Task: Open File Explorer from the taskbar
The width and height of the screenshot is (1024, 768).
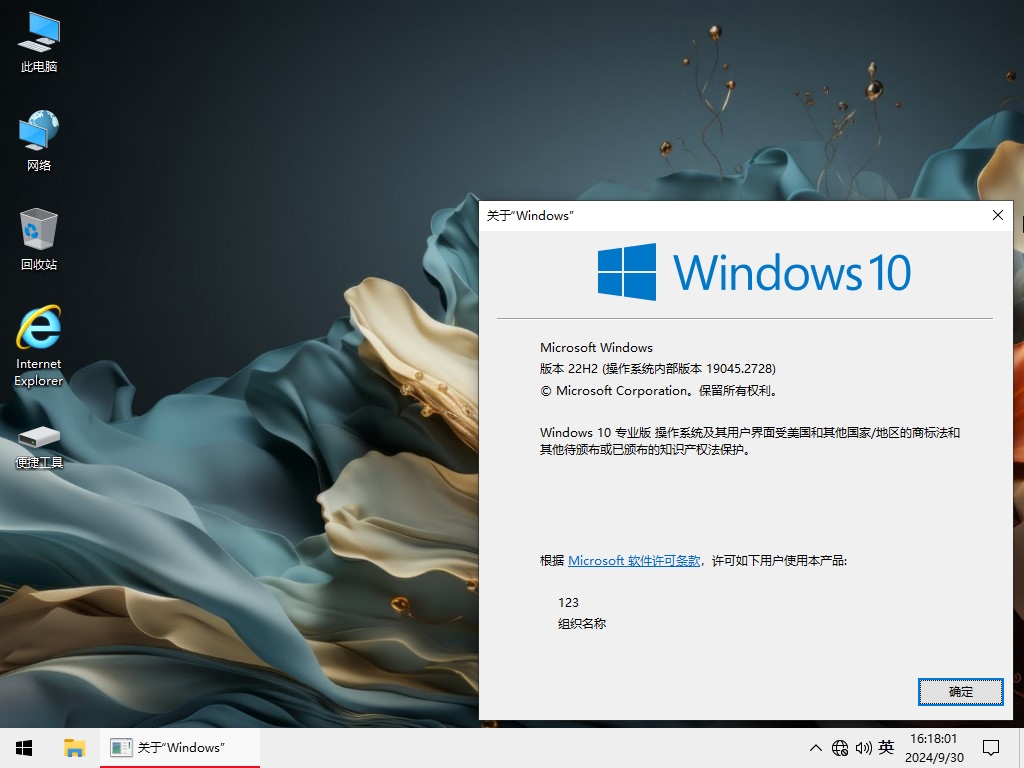Action: [74, 748]
